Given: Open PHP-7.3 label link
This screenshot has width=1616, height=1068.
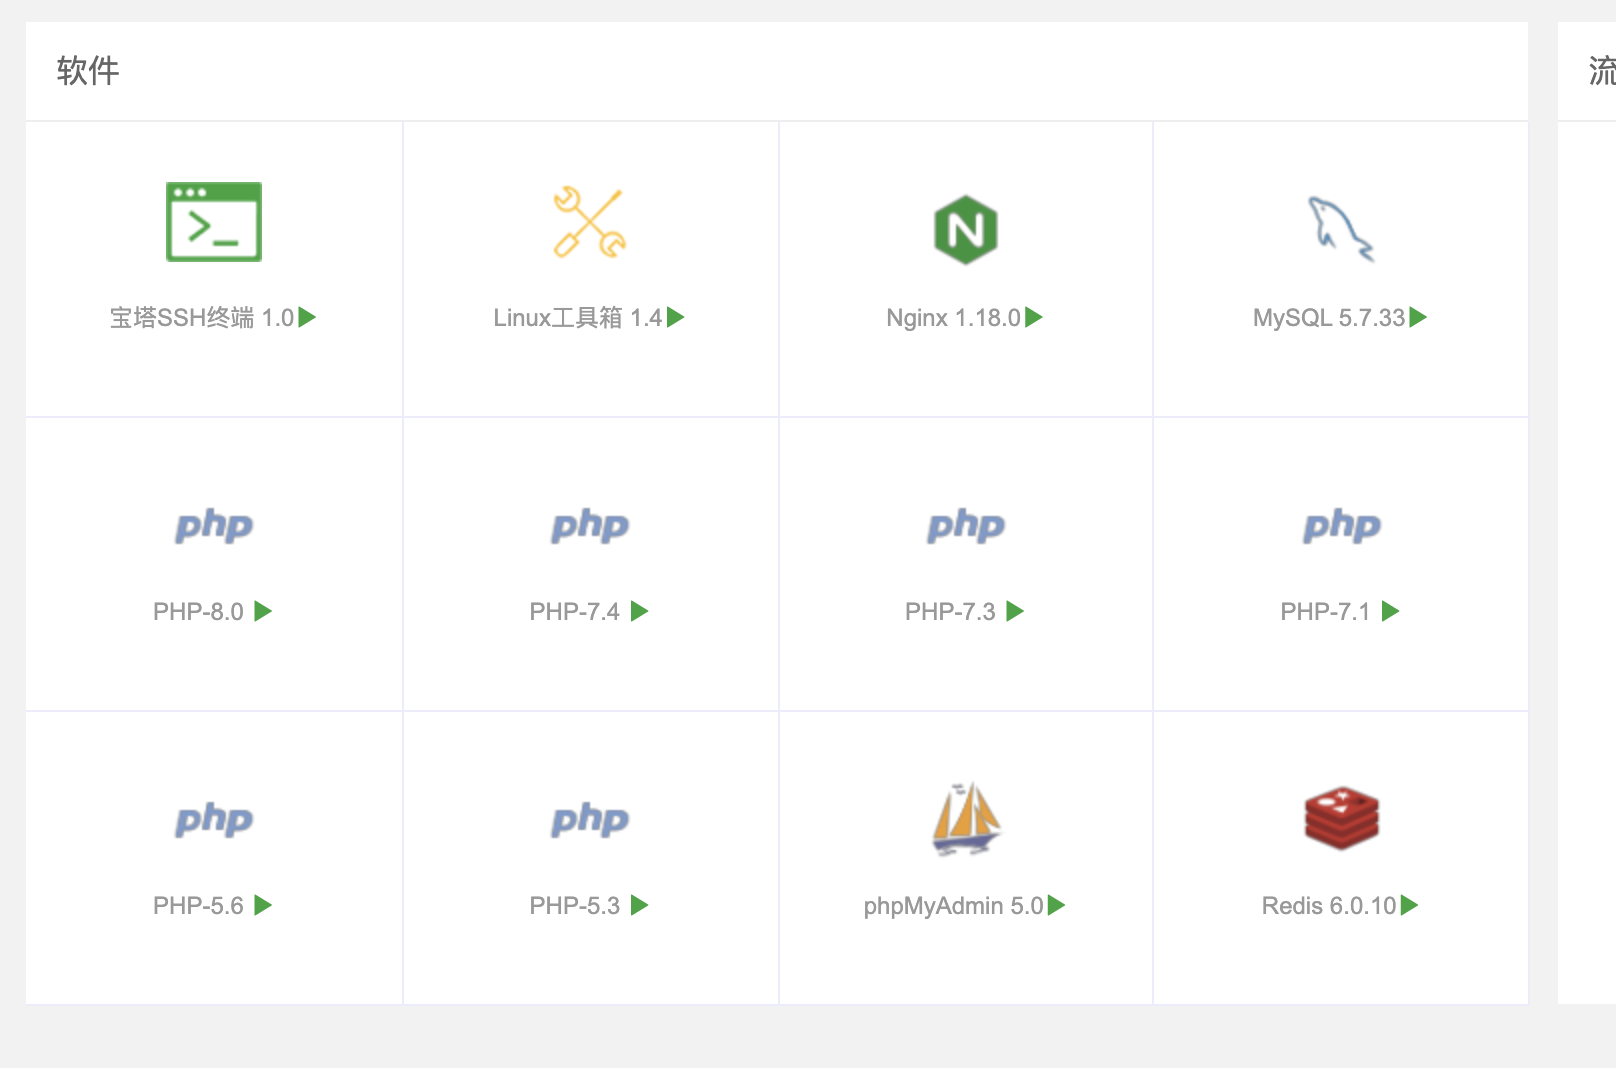Looking at the screenshot, I should [x=950, y=612].
